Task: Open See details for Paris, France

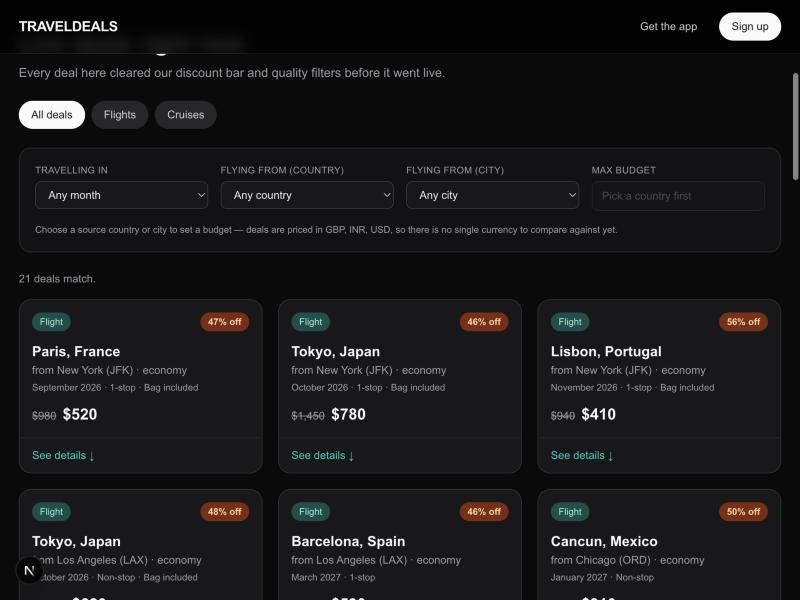Action: 63,455
